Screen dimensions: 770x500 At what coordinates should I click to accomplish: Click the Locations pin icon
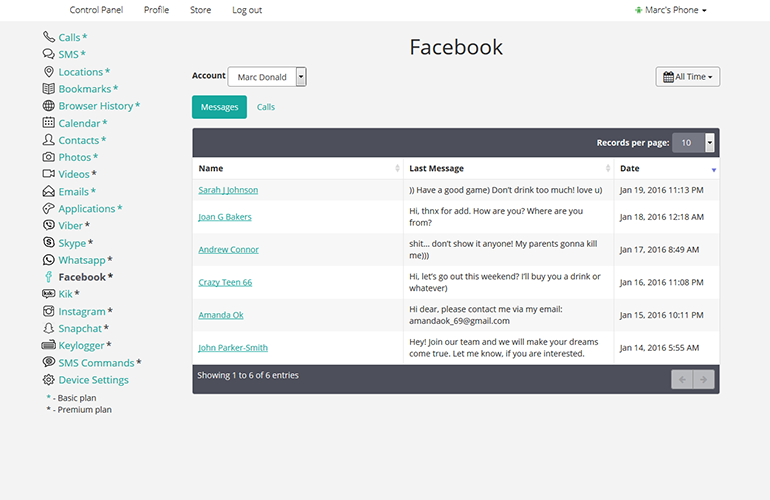click(x=49, y=72)
